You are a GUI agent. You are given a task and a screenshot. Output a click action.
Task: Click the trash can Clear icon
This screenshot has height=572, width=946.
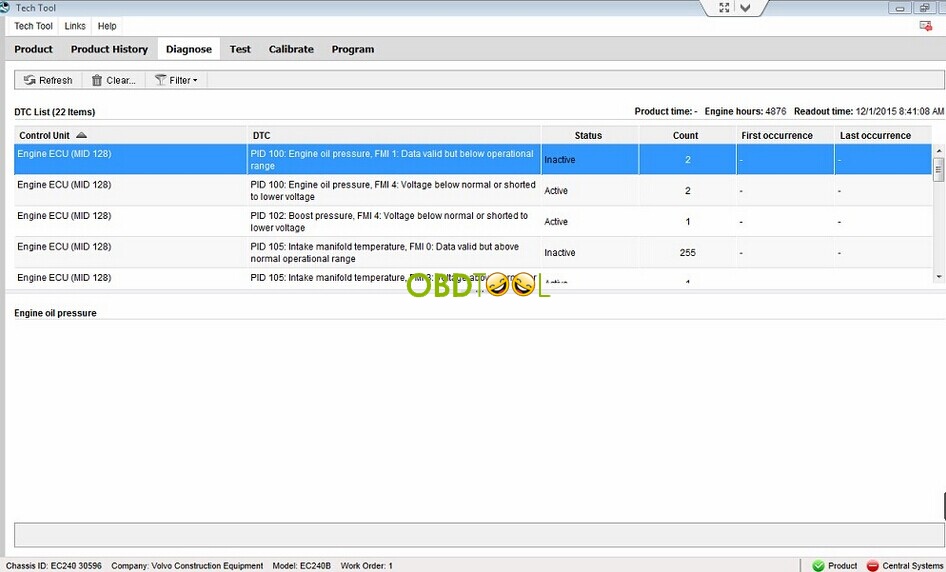(x=97, y=80)
